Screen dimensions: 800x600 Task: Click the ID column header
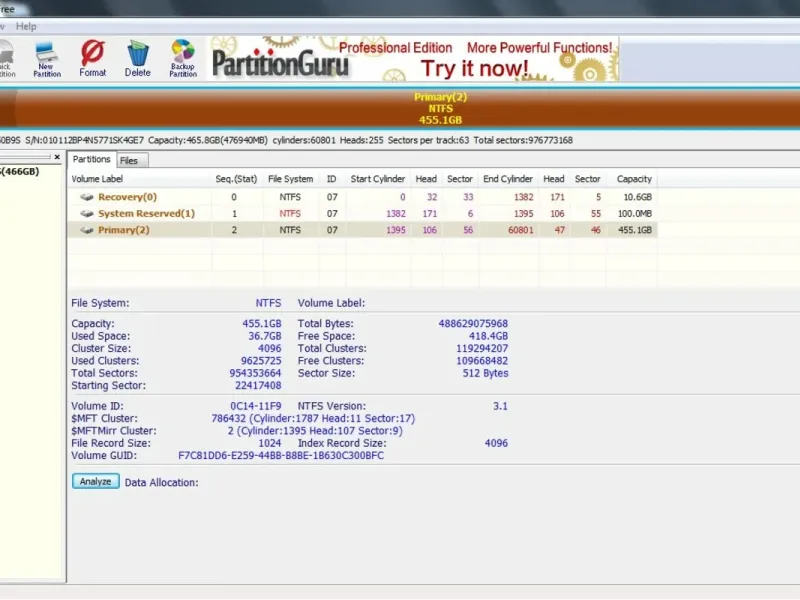[332, 179]
